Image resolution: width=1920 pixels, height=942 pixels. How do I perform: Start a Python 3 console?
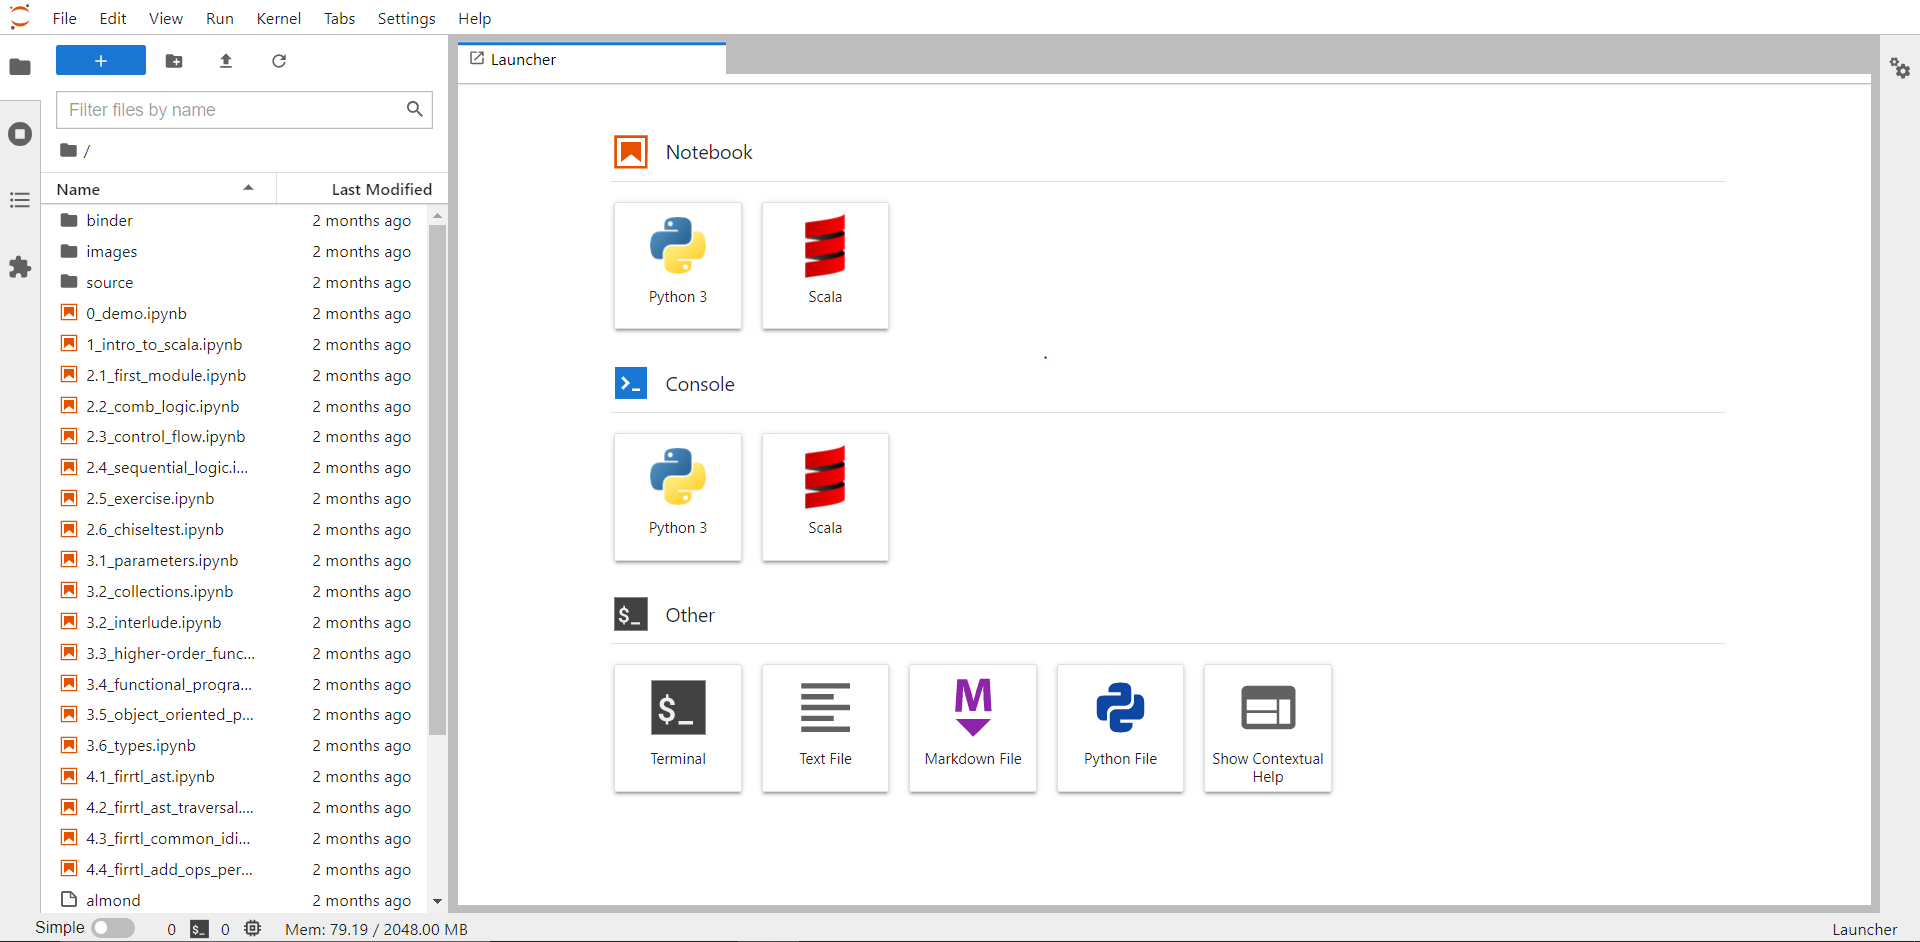678,497
